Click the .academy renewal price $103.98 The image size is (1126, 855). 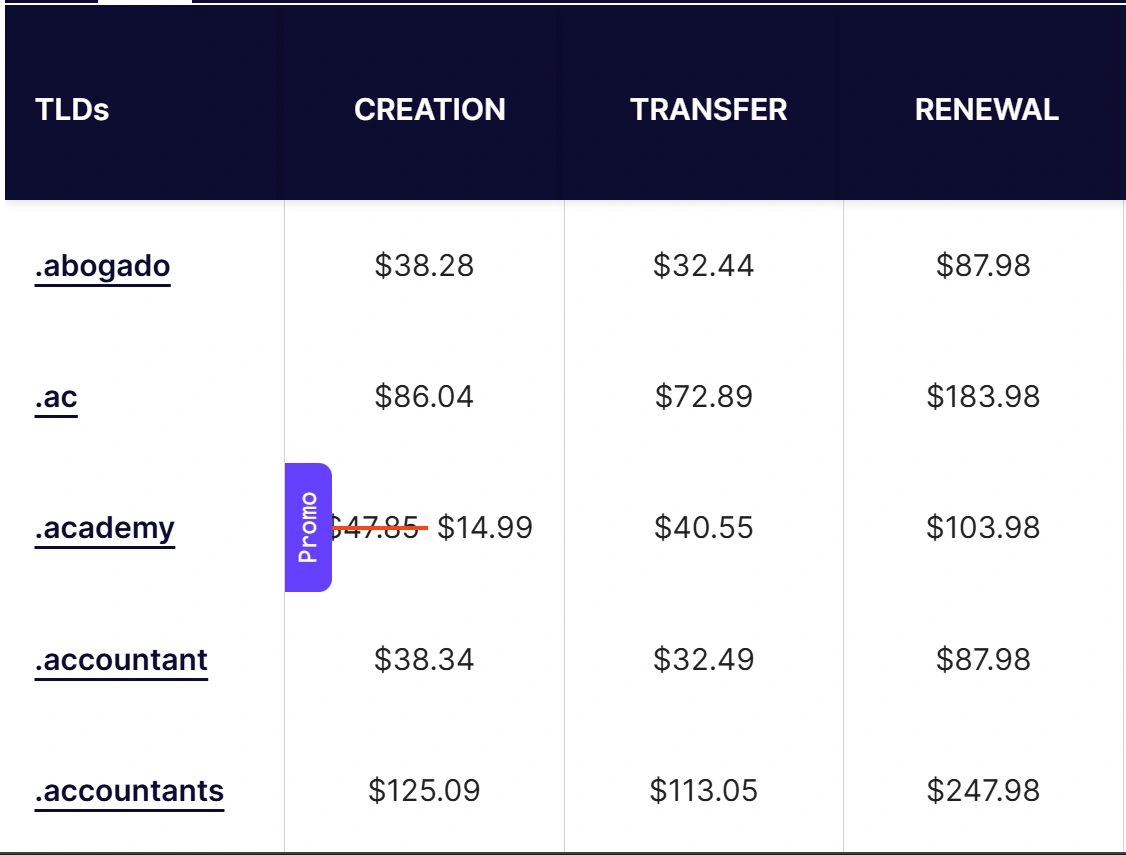[983, 527]
